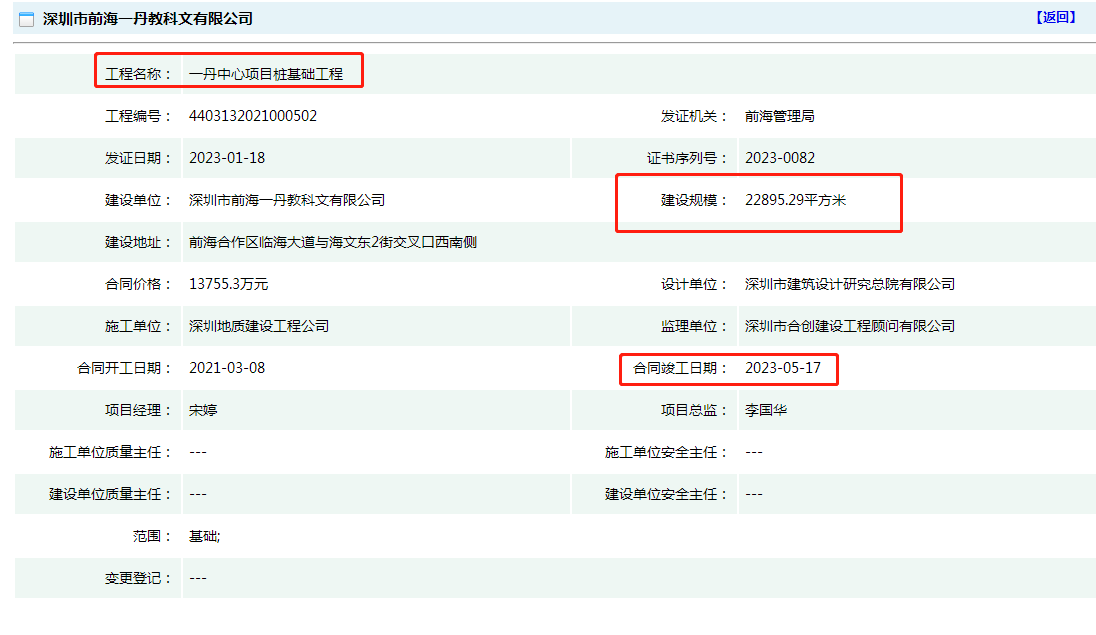Click 建设单位 value 深圳市前海一丹教科文有限公司

coord(287,200)
